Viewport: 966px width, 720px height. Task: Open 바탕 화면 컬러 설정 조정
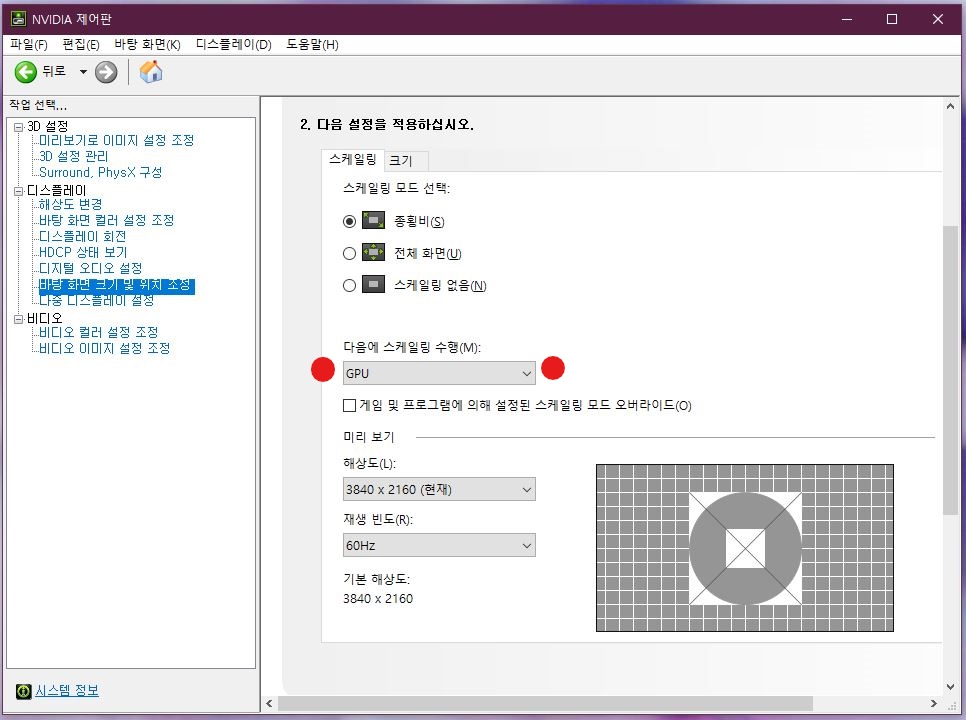point(107,220)
